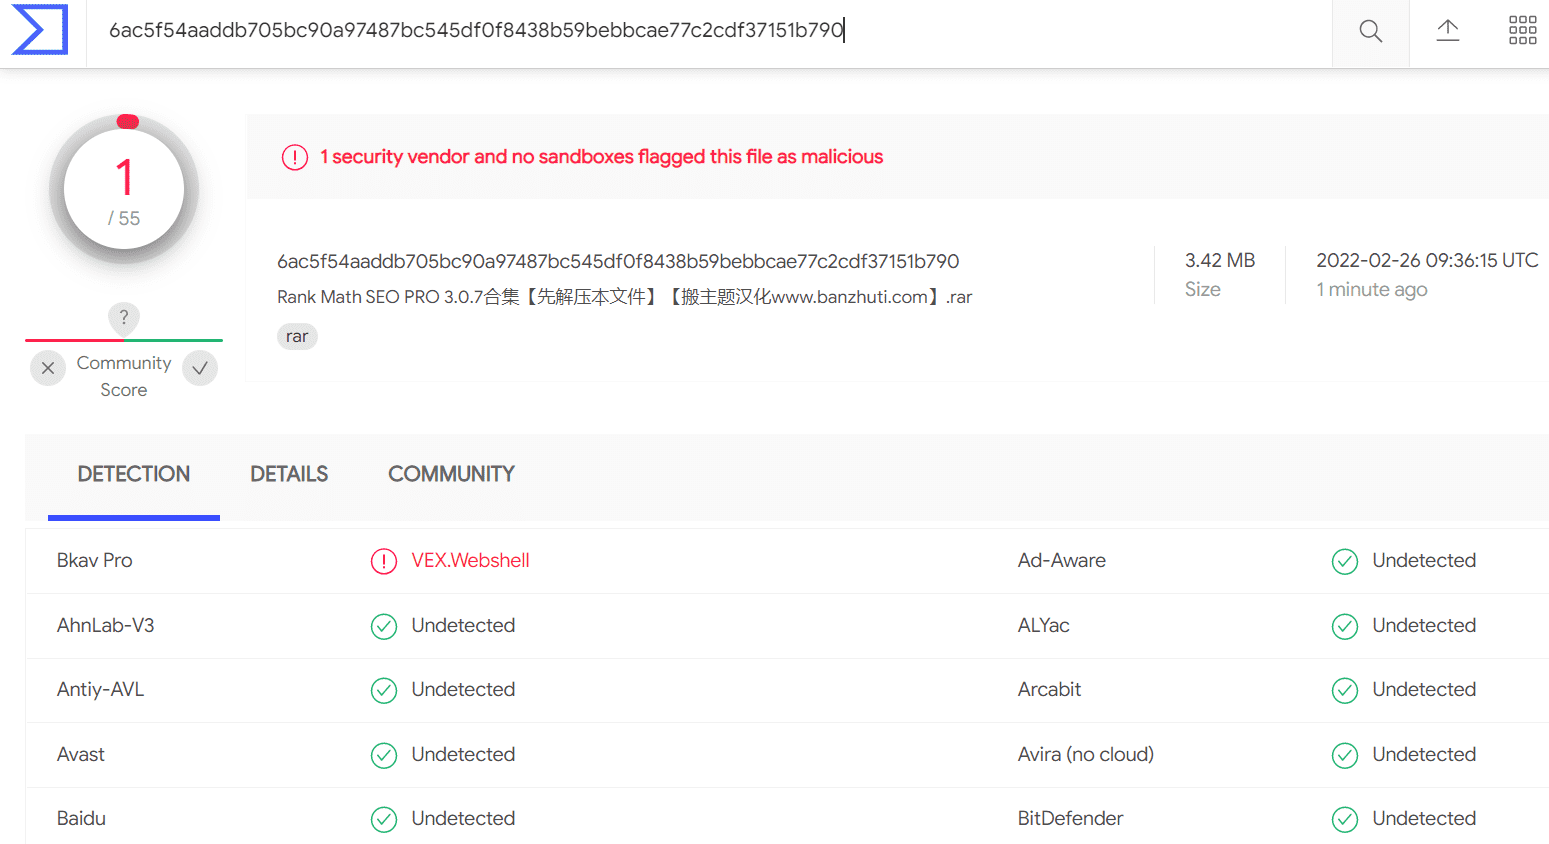Select the Undetected result for AhnLab-V3
Image resolution: width=1549 pixels, height=844 pixels.
(x=463, y=626)
